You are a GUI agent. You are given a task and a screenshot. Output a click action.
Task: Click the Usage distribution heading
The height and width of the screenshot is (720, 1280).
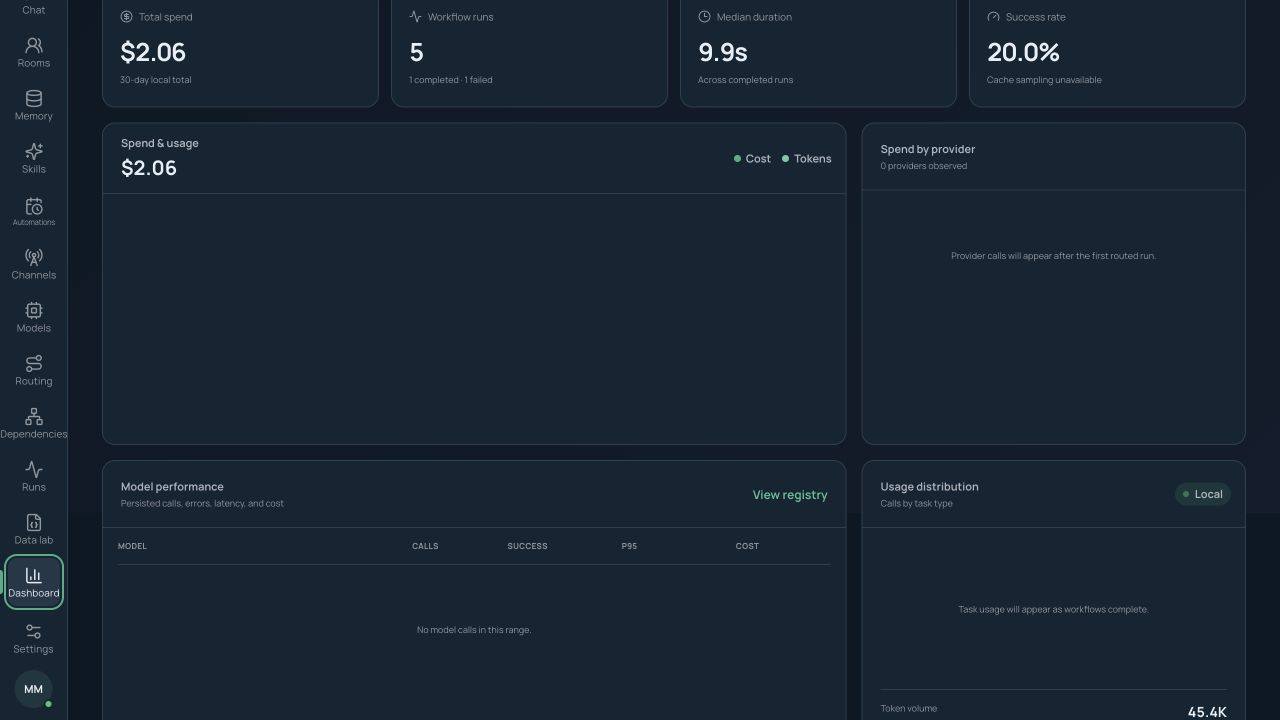tap(929, 487)
